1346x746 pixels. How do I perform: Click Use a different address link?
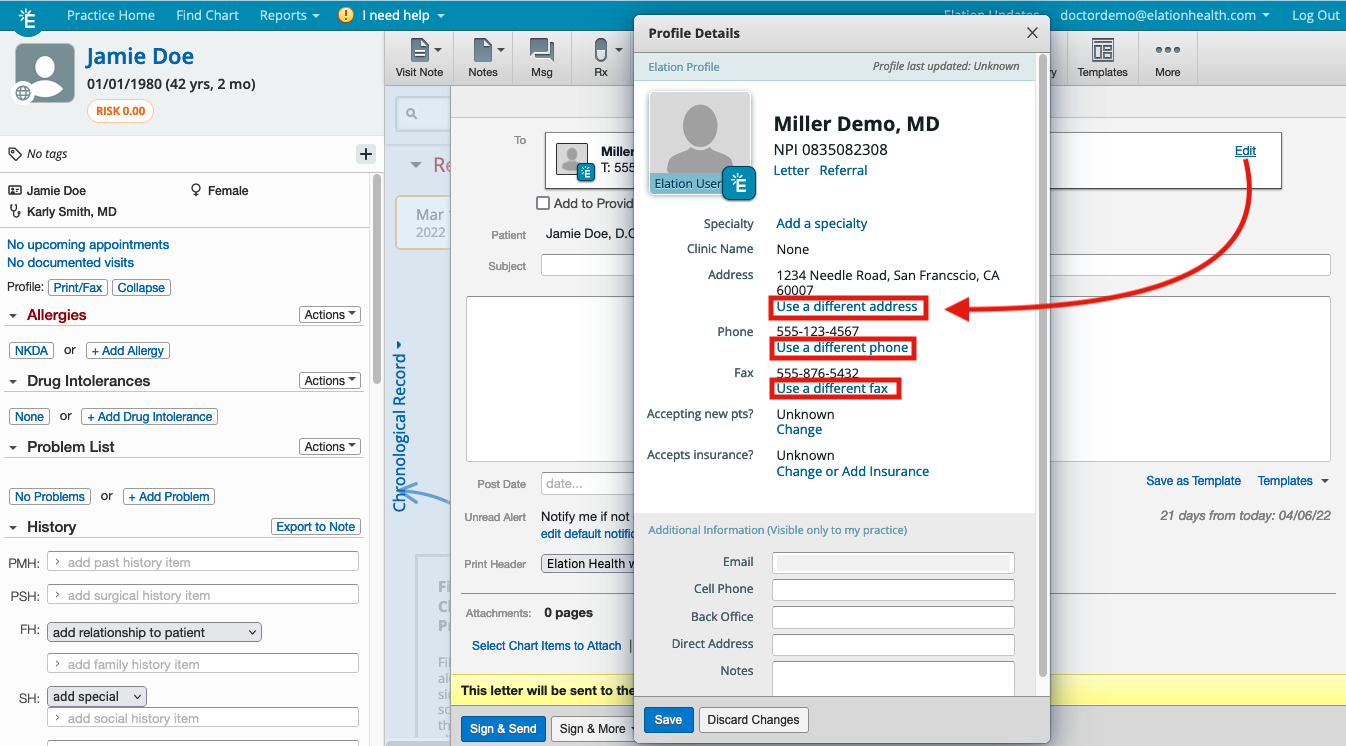[847, 307]
